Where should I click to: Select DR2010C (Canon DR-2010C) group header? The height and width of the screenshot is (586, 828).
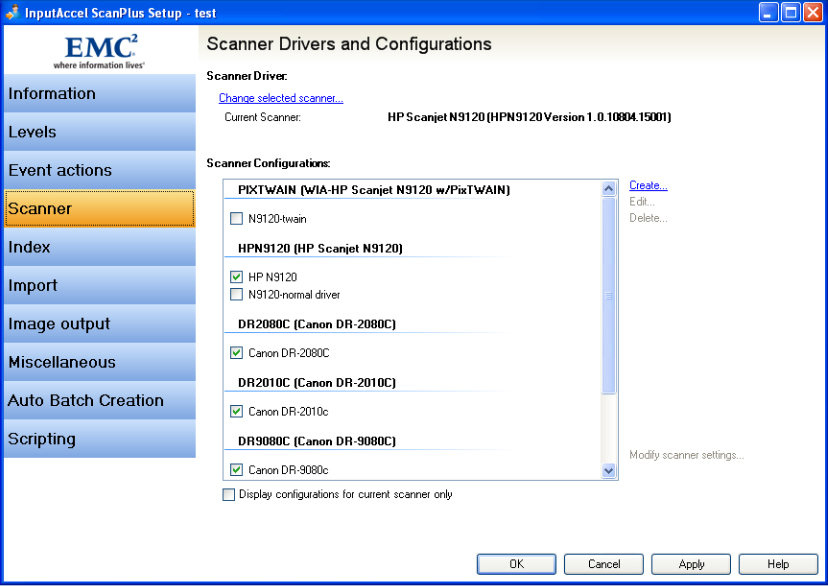point(317,383)
